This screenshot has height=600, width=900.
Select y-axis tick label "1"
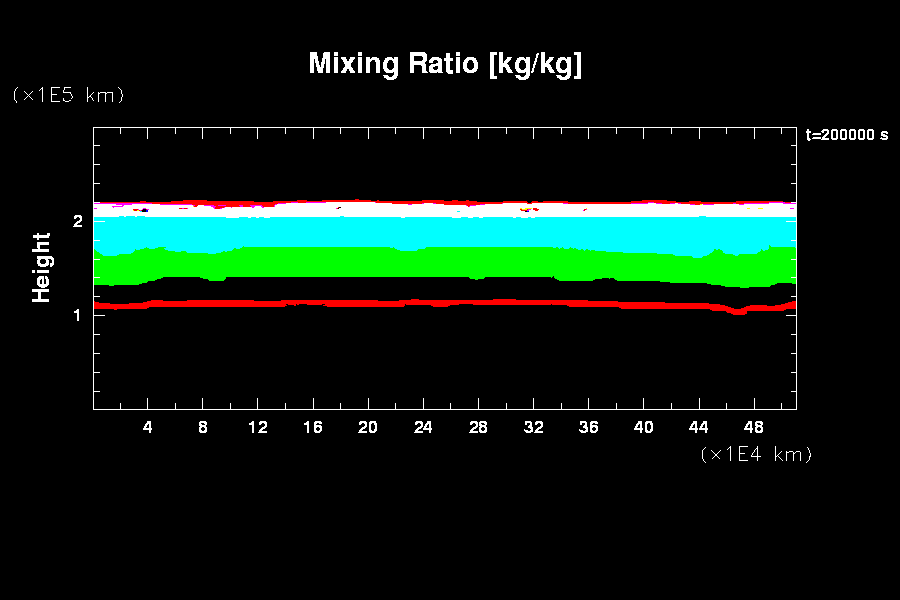[77, 315]
